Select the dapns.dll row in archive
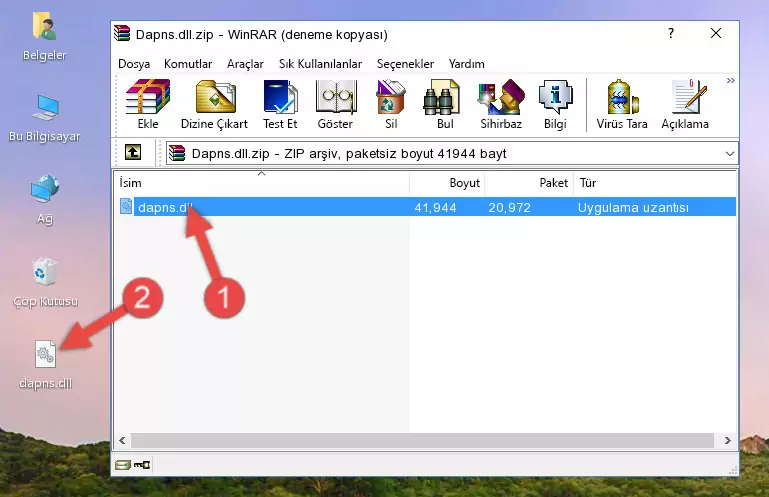 [x=427, y=207]
